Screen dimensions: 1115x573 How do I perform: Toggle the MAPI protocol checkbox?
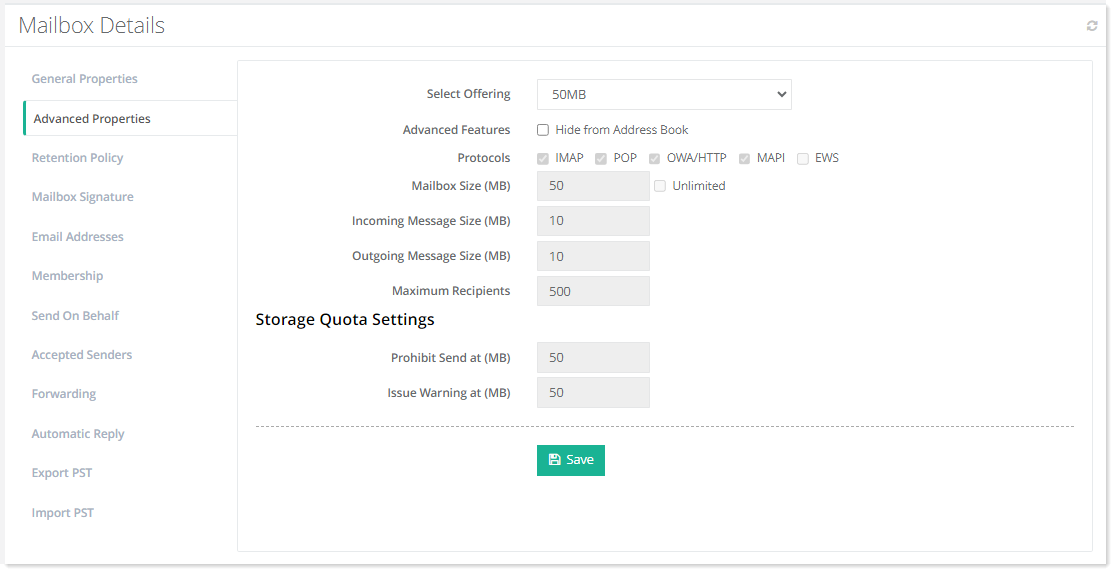[x=745, y=158]
